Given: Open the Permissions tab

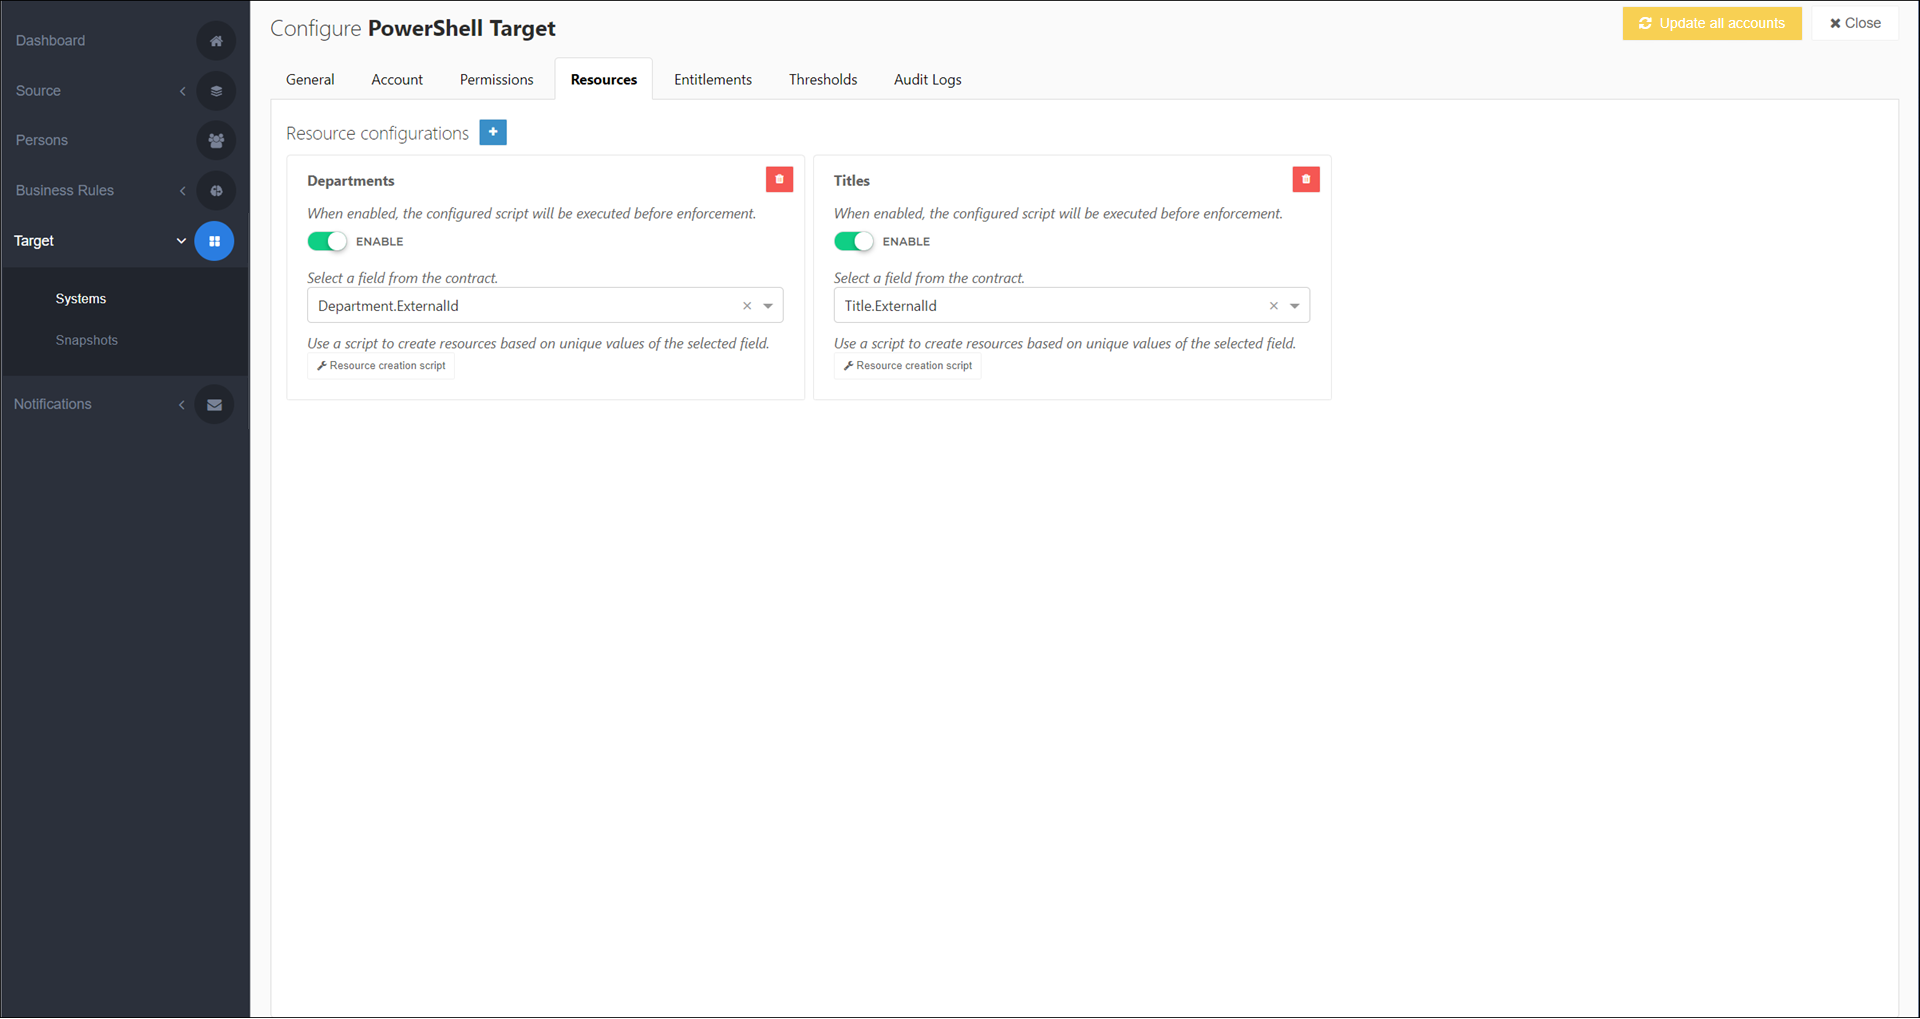Looking at the screenshot, I should 497,80.
